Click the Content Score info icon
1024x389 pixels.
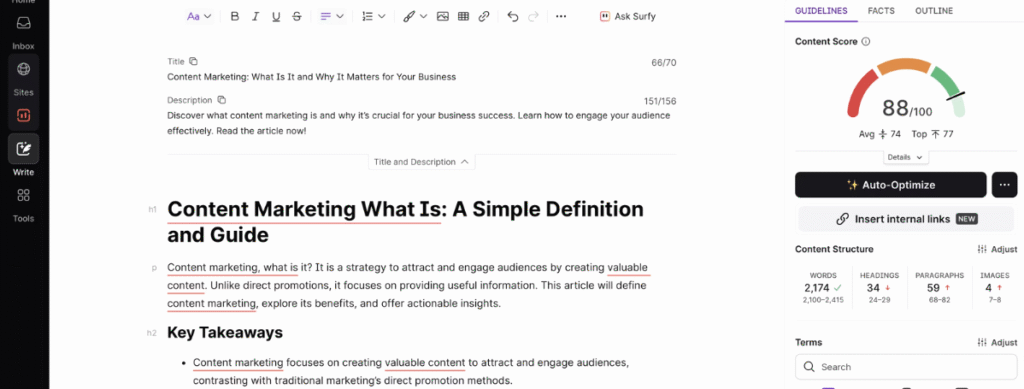[x=866, y=41]
